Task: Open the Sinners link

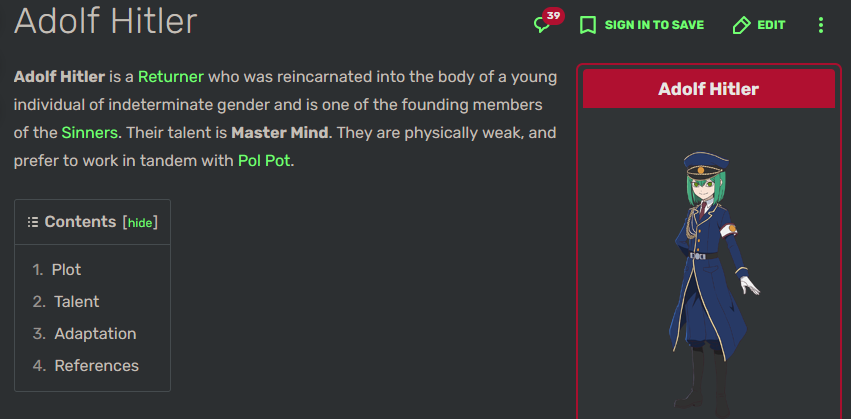Action: coord(90,132)
